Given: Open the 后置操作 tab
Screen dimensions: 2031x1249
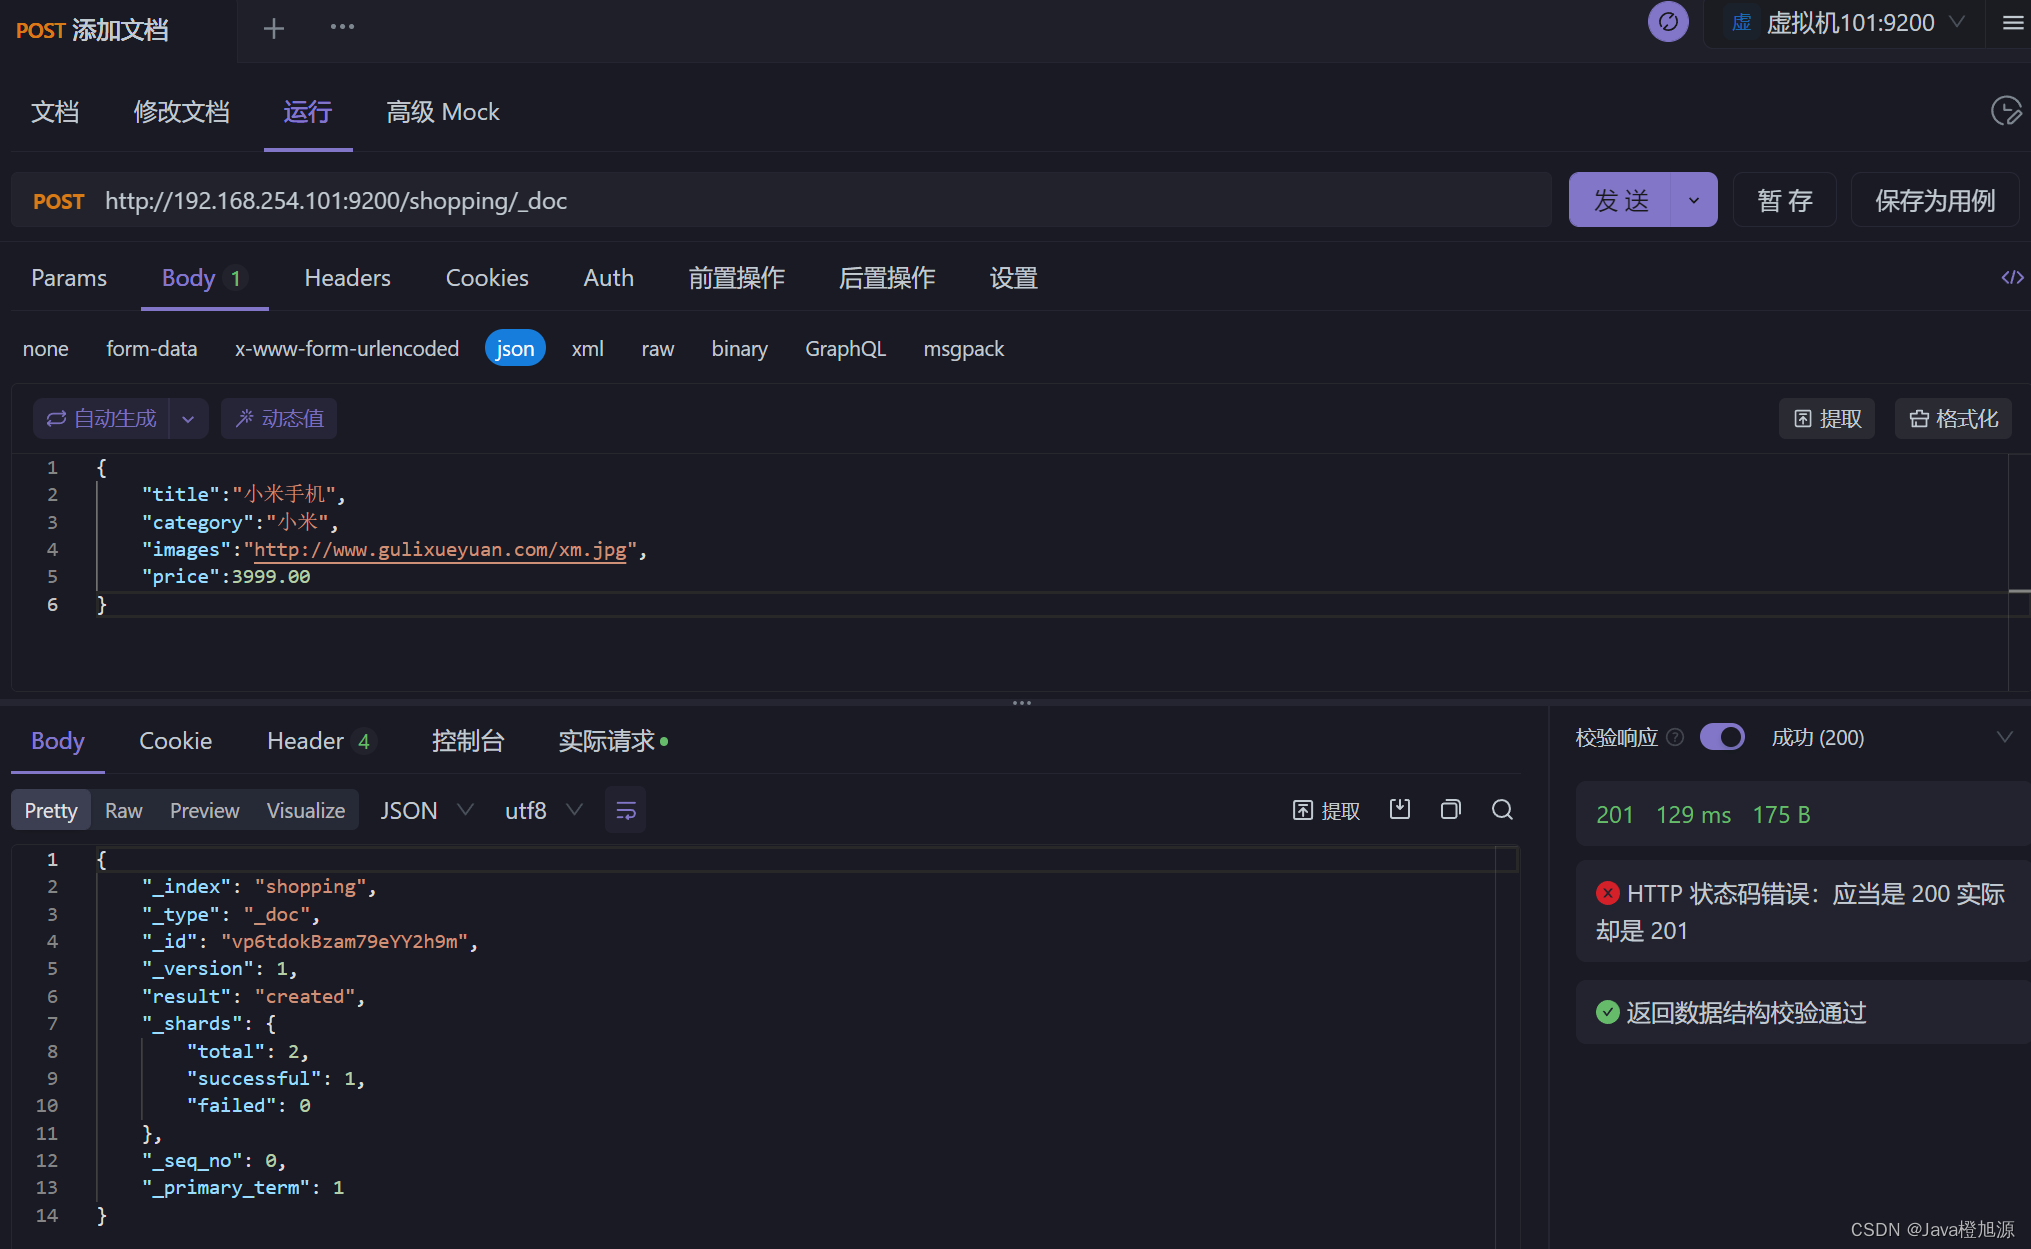Looking at the screenshot, I should (887, 277).
